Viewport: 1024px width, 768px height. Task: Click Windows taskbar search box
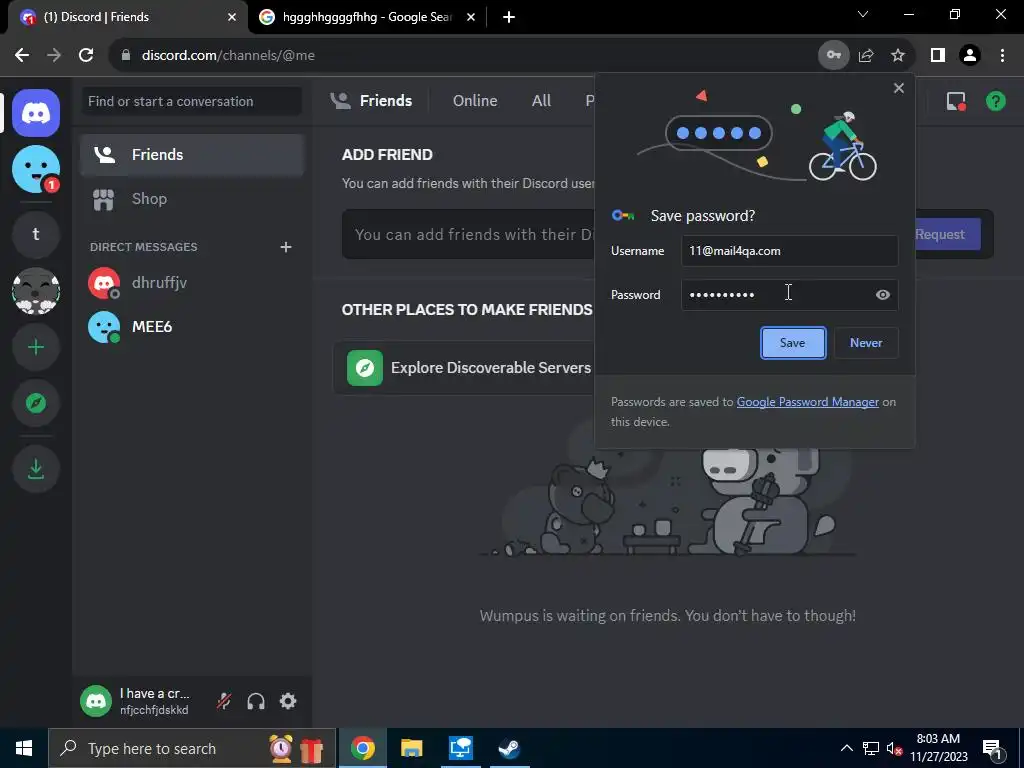(x=192, y=748)
